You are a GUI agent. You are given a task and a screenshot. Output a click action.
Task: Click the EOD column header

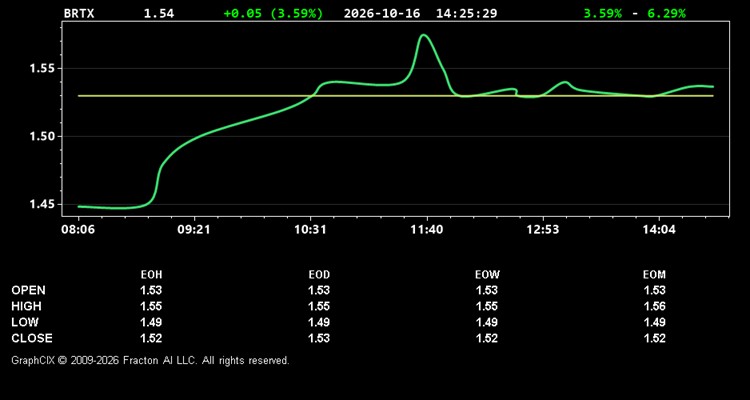point(319,275)
